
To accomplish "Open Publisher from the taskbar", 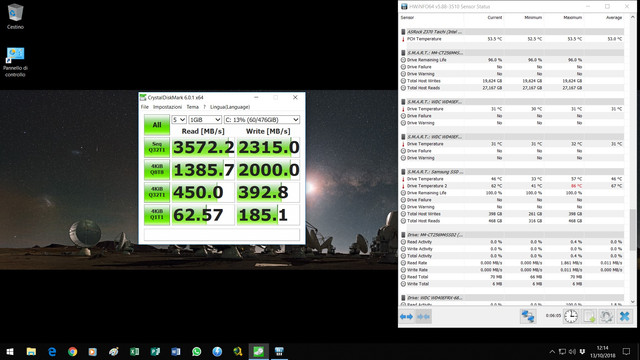I will coord(155,351).
